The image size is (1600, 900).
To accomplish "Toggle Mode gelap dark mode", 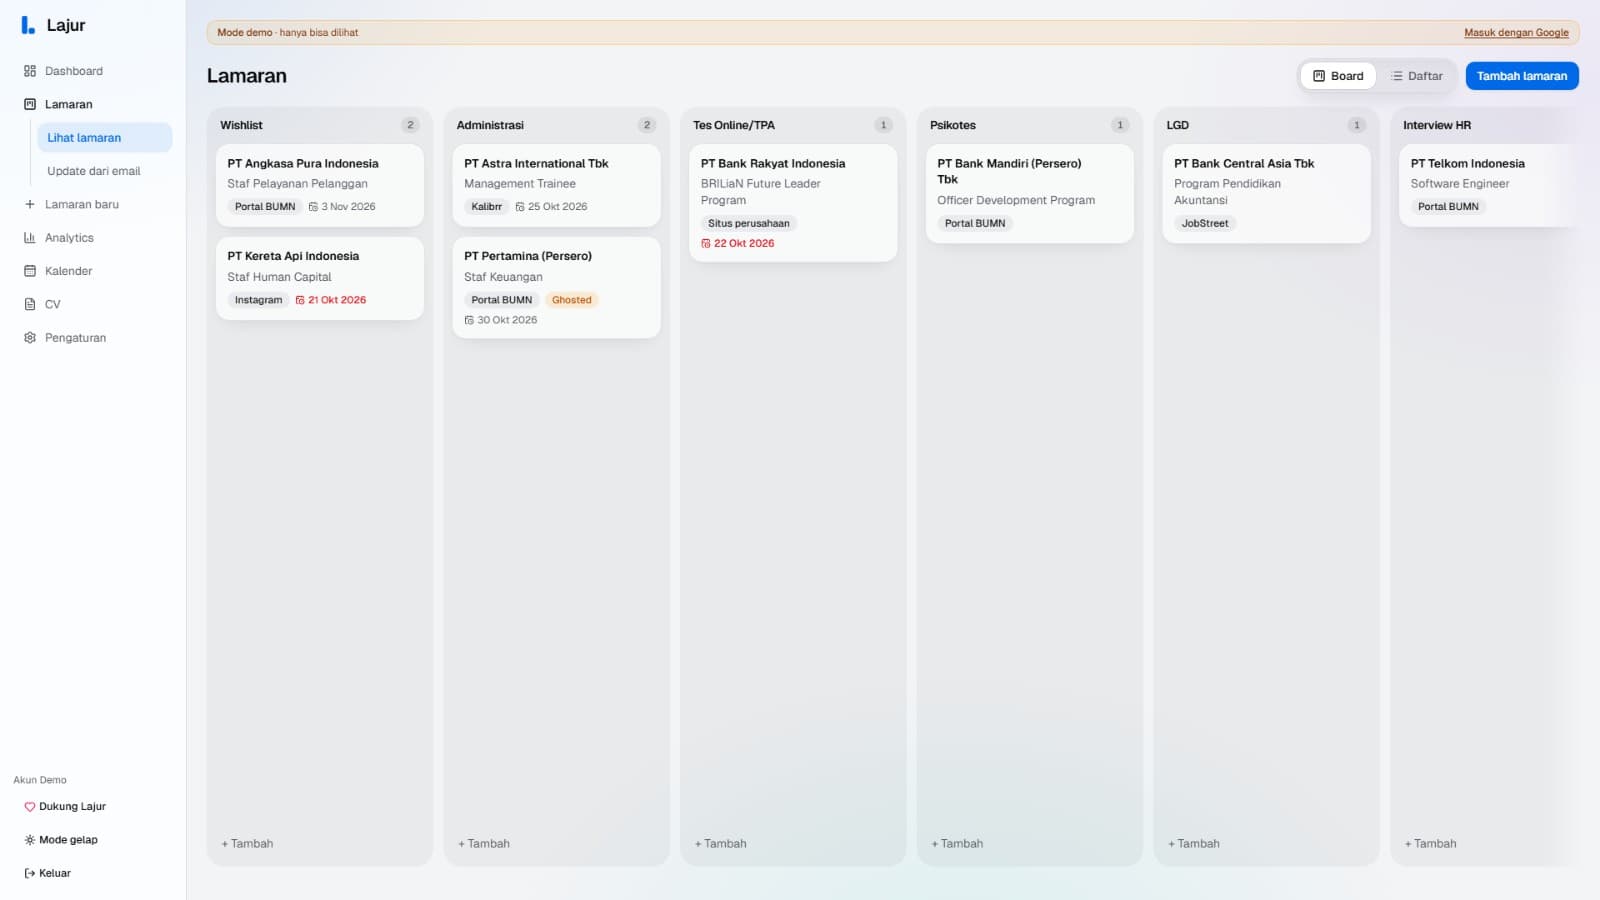I will tap(61, 840).
